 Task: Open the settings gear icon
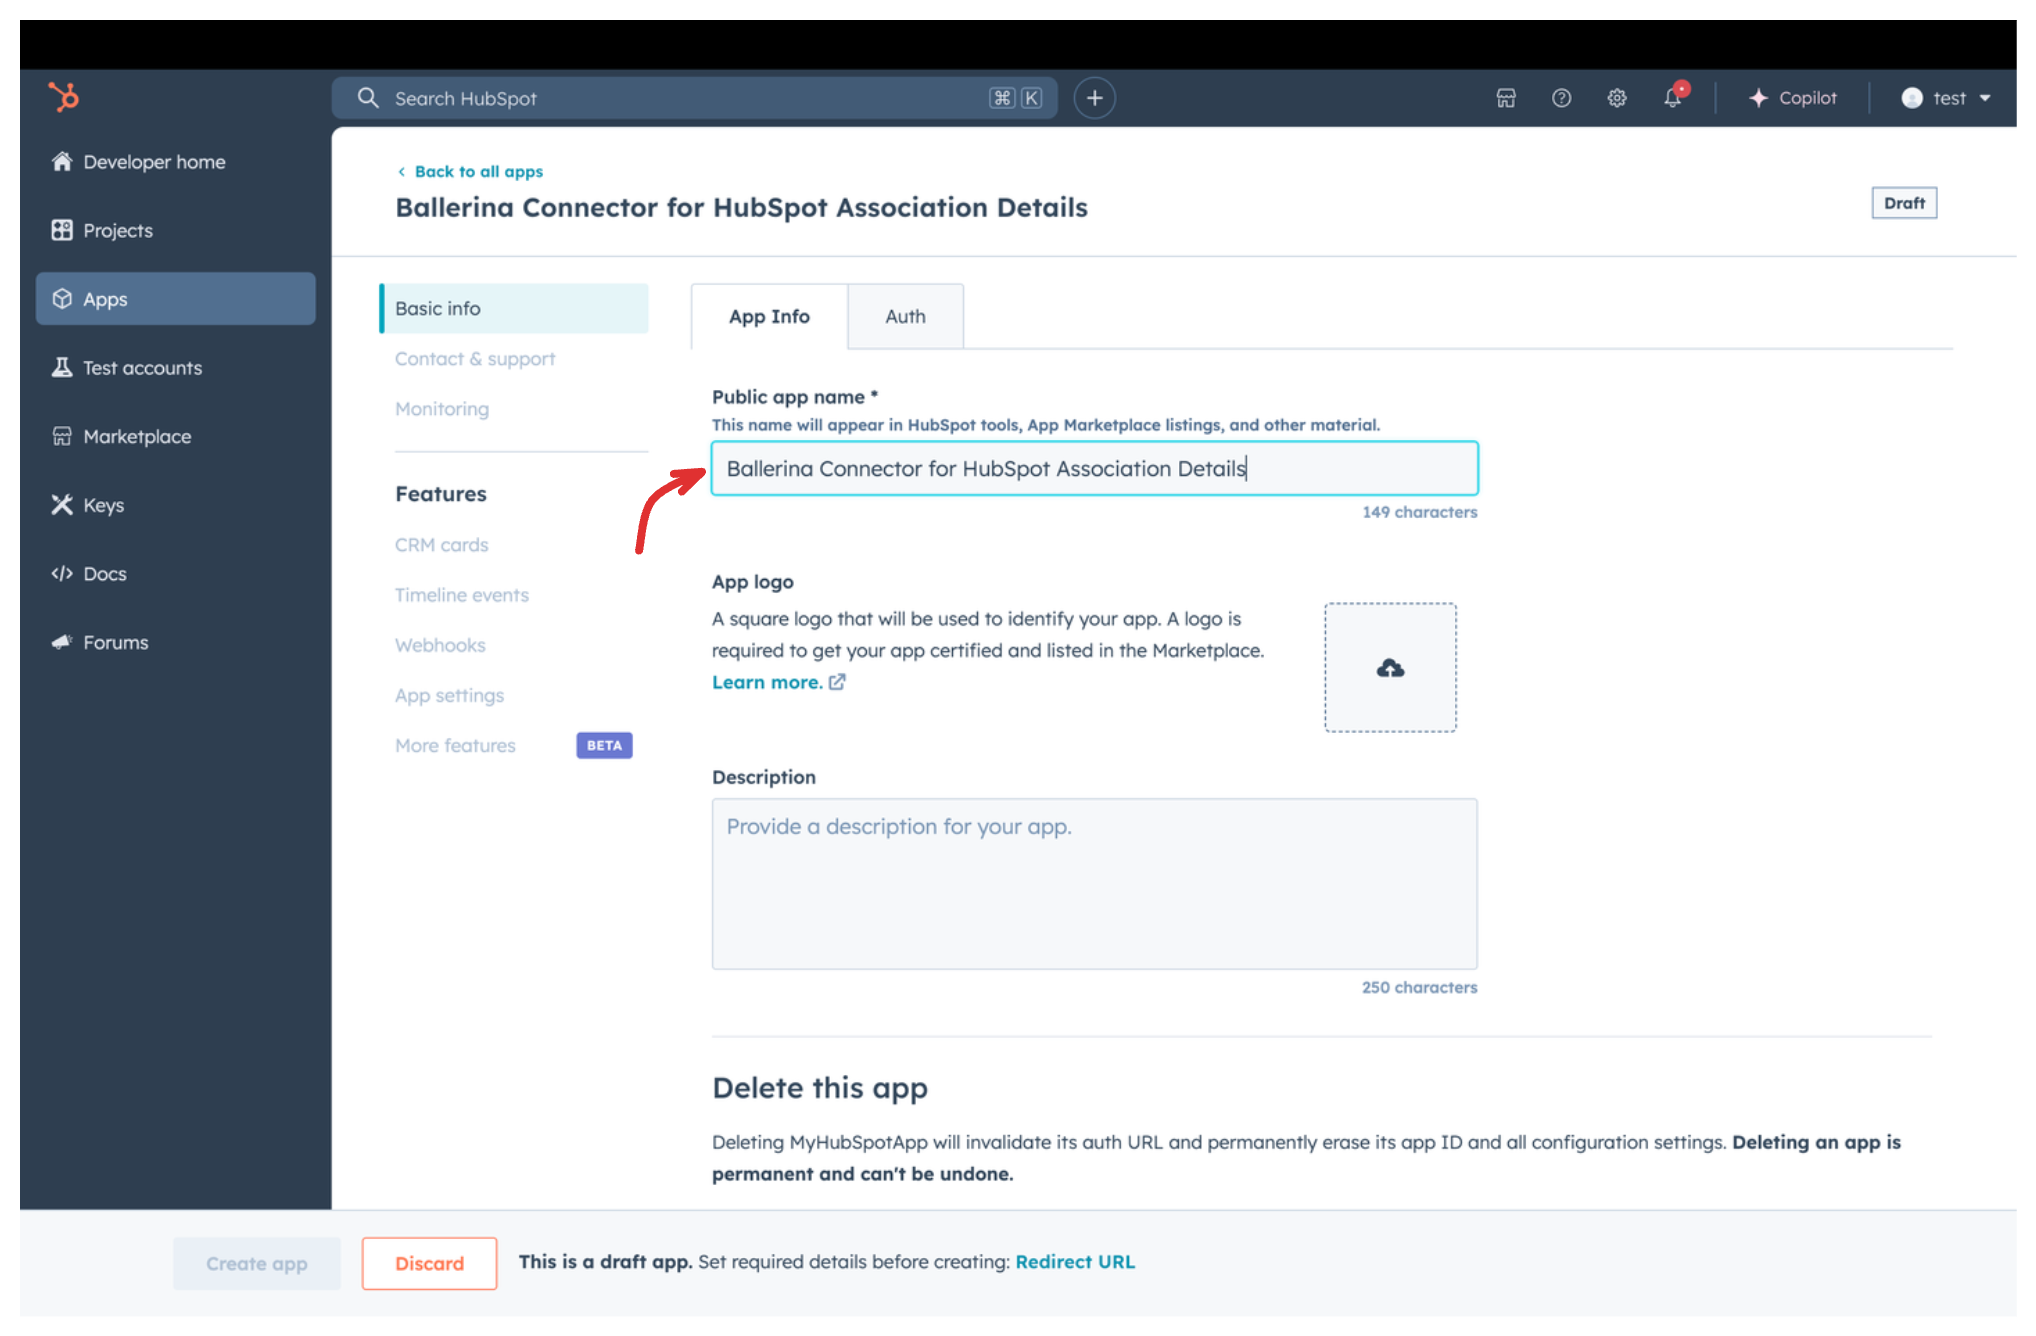(x=1617, y=98)
